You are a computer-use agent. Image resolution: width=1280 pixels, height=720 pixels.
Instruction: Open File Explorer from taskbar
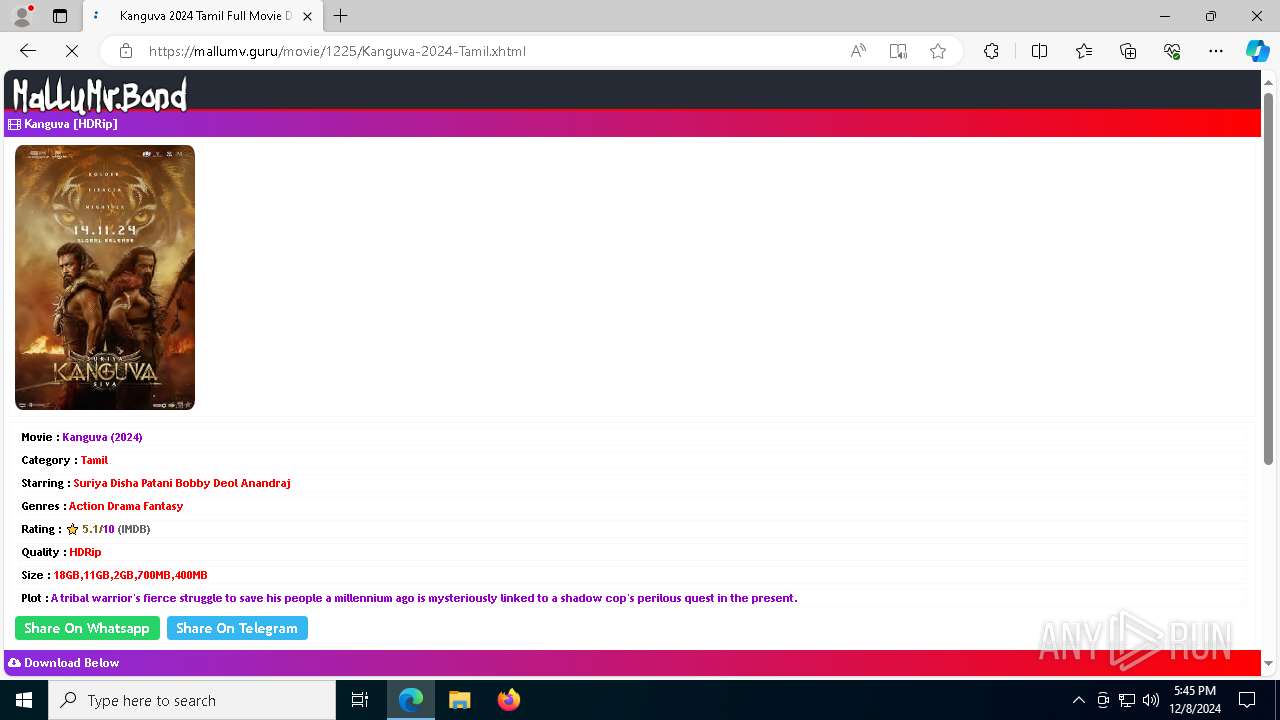(x=460, y=700)
